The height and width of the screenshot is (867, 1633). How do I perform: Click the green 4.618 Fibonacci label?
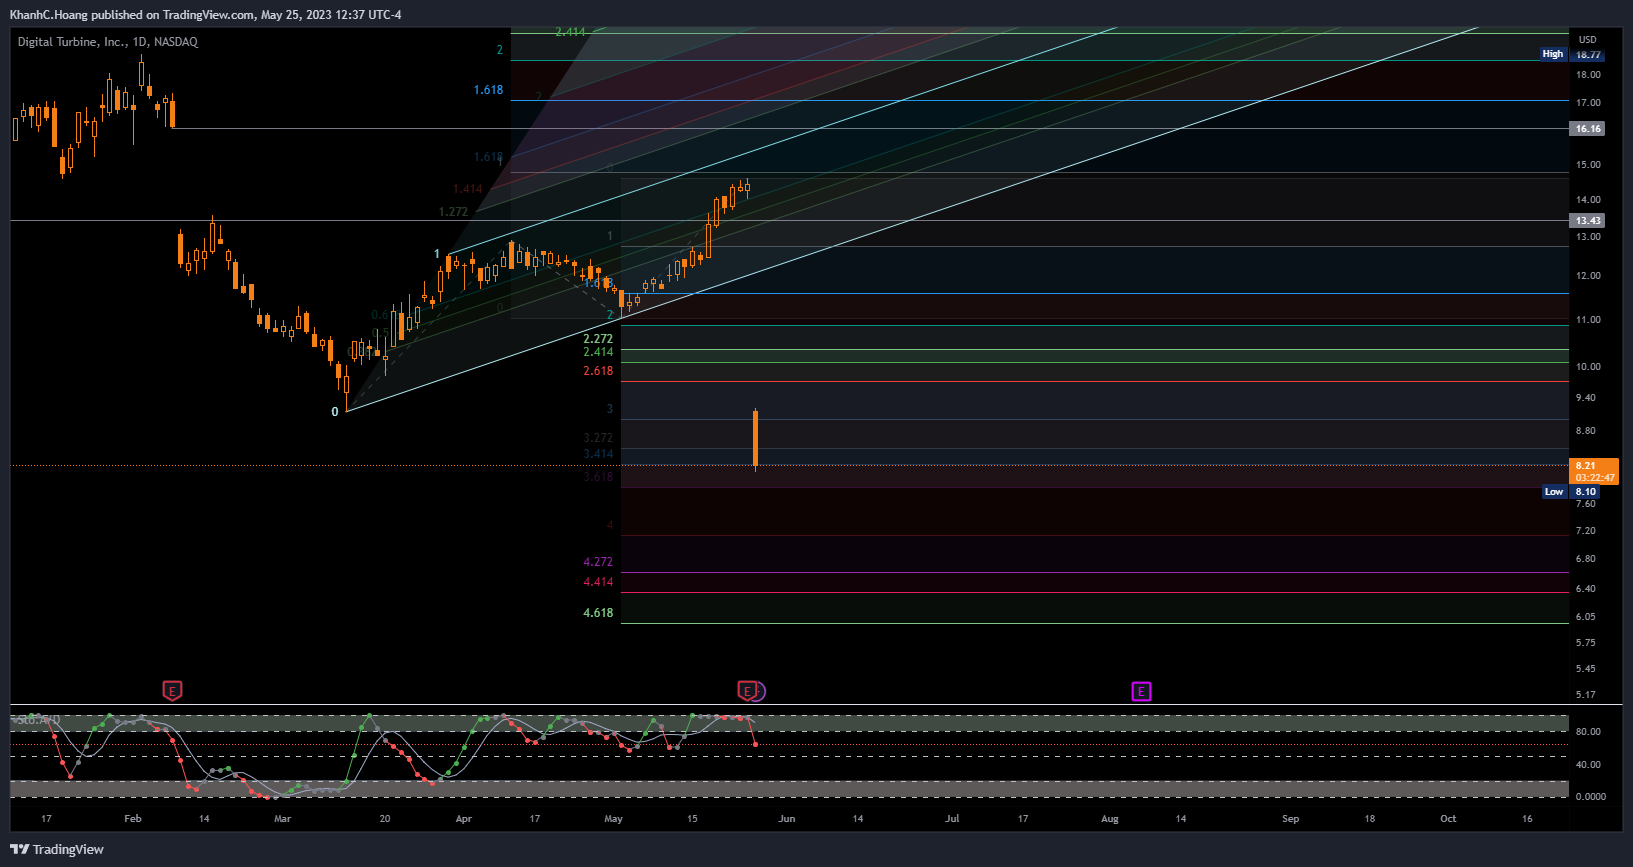[598, 613]
